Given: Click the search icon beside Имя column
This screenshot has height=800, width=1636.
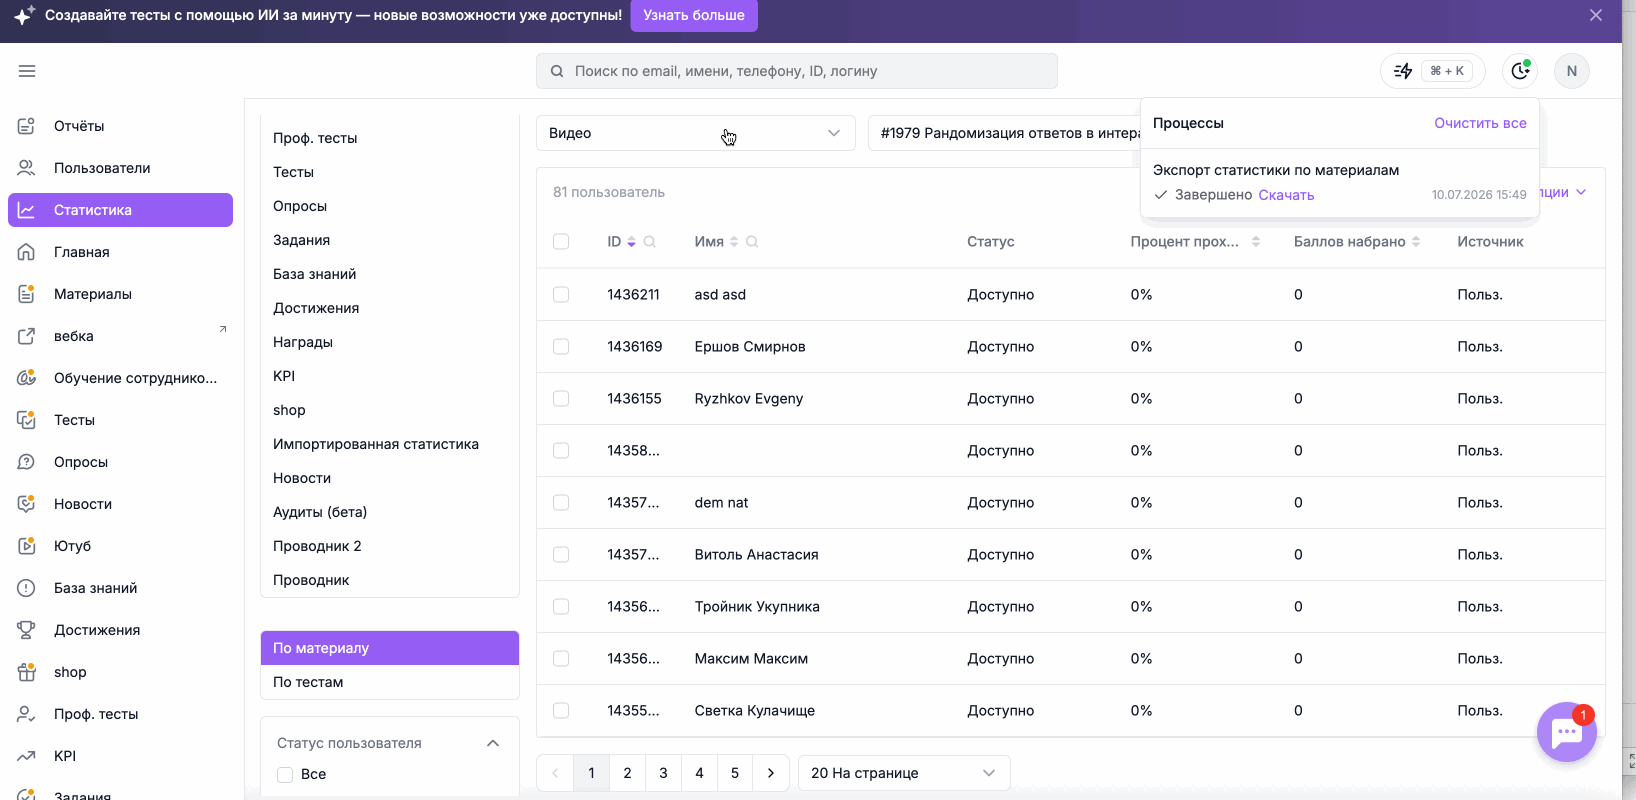Looking at the screenshot, I should pyautogui.click(x=752, y=242).
